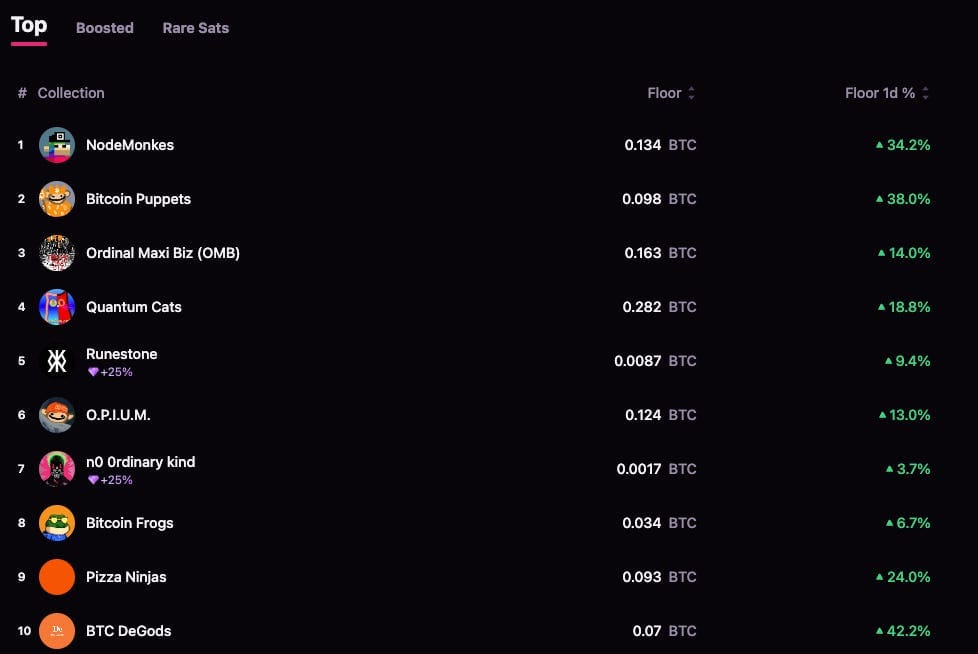Screen dimensions: 978x654
Task: Click n0 0rdinary kind's +25% boost badge
Action: point(111,480)
